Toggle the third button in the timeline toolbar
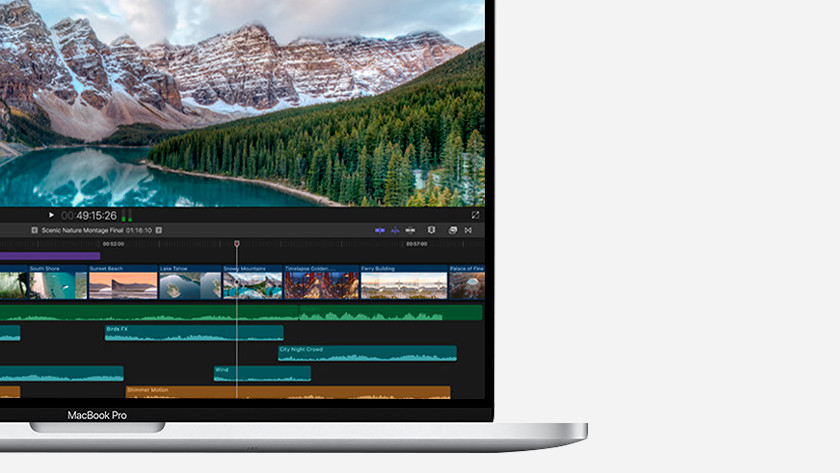 coord(410,230)
